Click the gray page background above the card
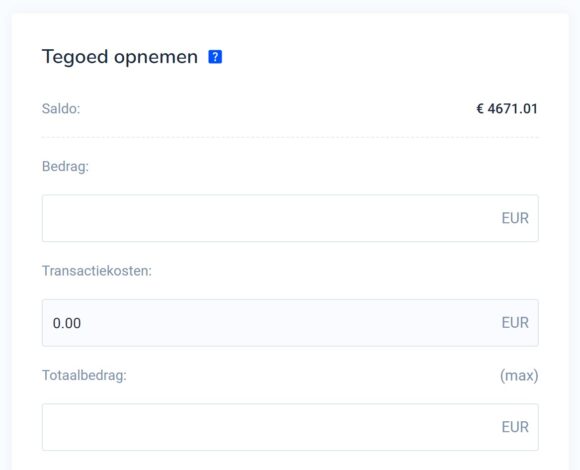The image size is (580, 470). (290, 6)
